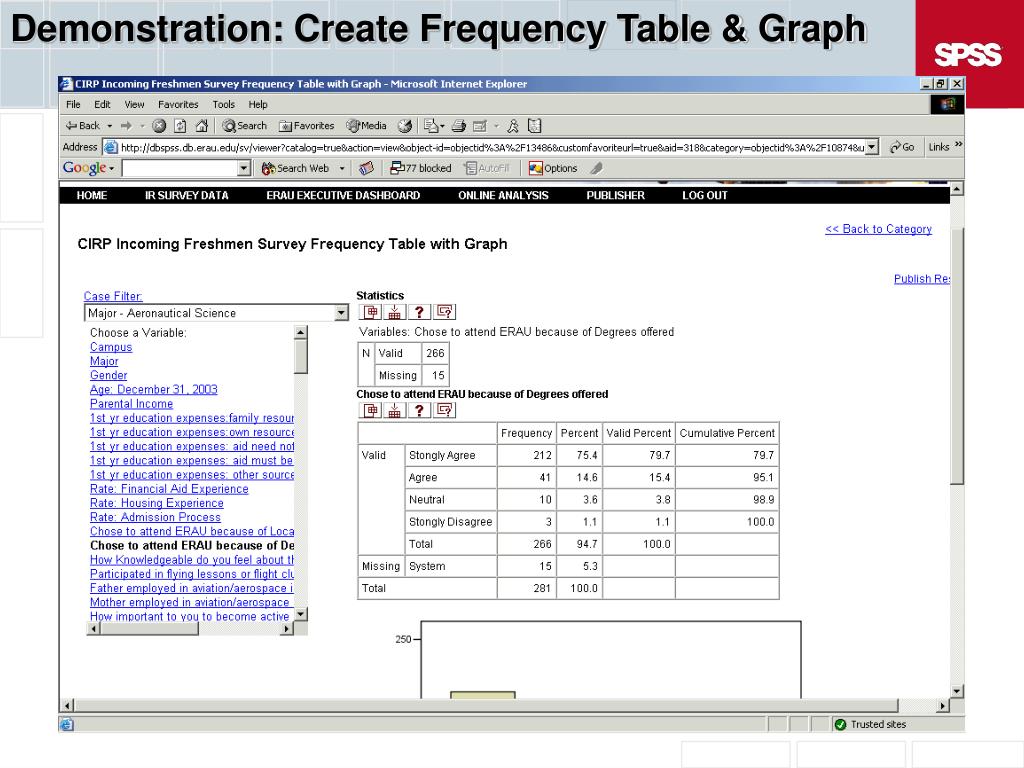
Task: Open the File menu
Action: tap(73, 104)
